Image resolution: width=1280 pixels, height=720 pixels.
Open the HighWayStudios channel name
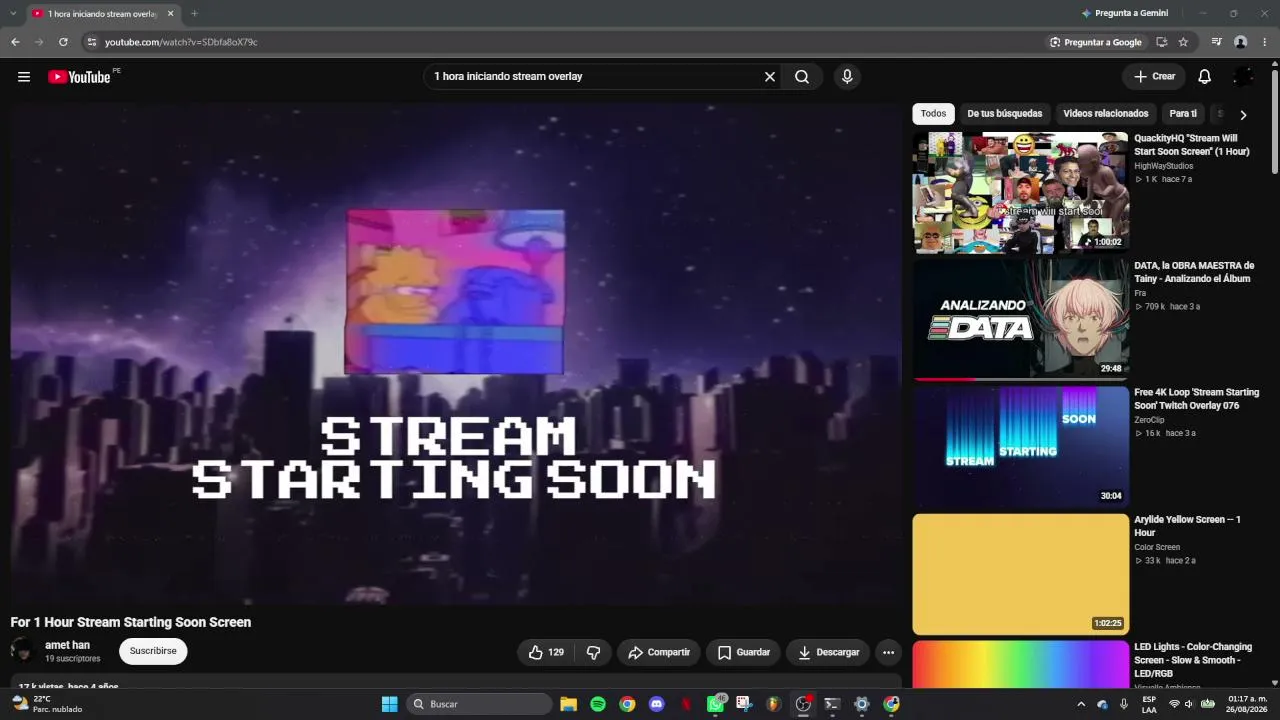[1163, 166]
